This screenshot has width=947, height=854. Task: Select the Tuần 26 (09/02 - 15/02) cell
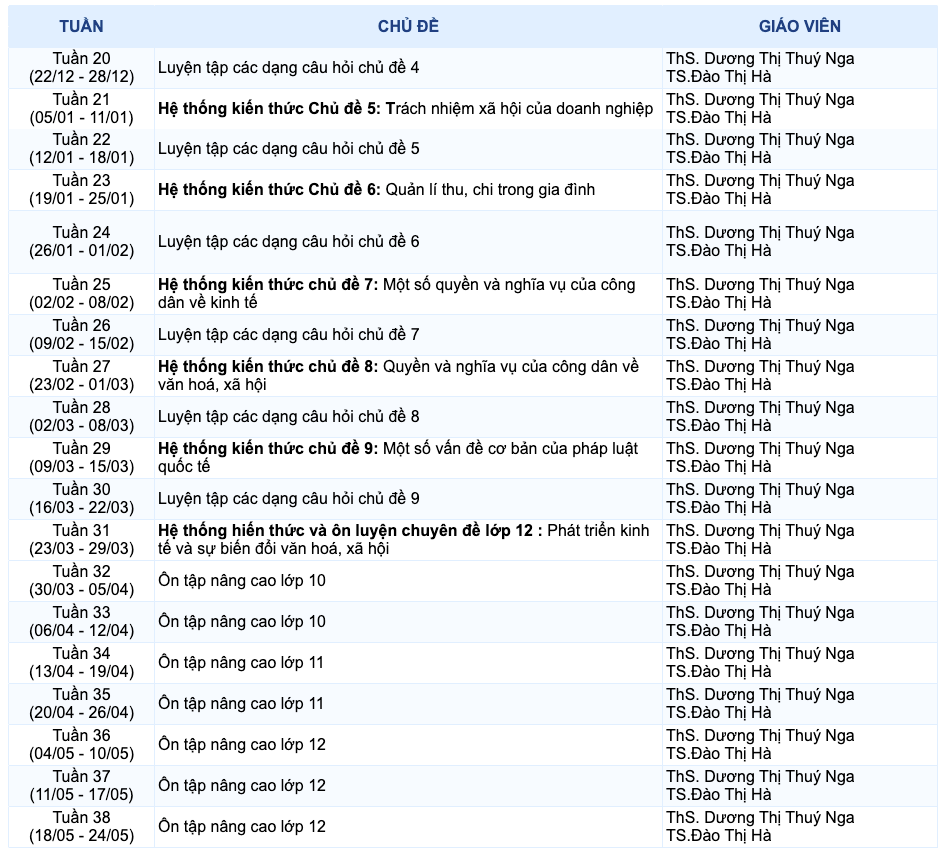(81, 335)
